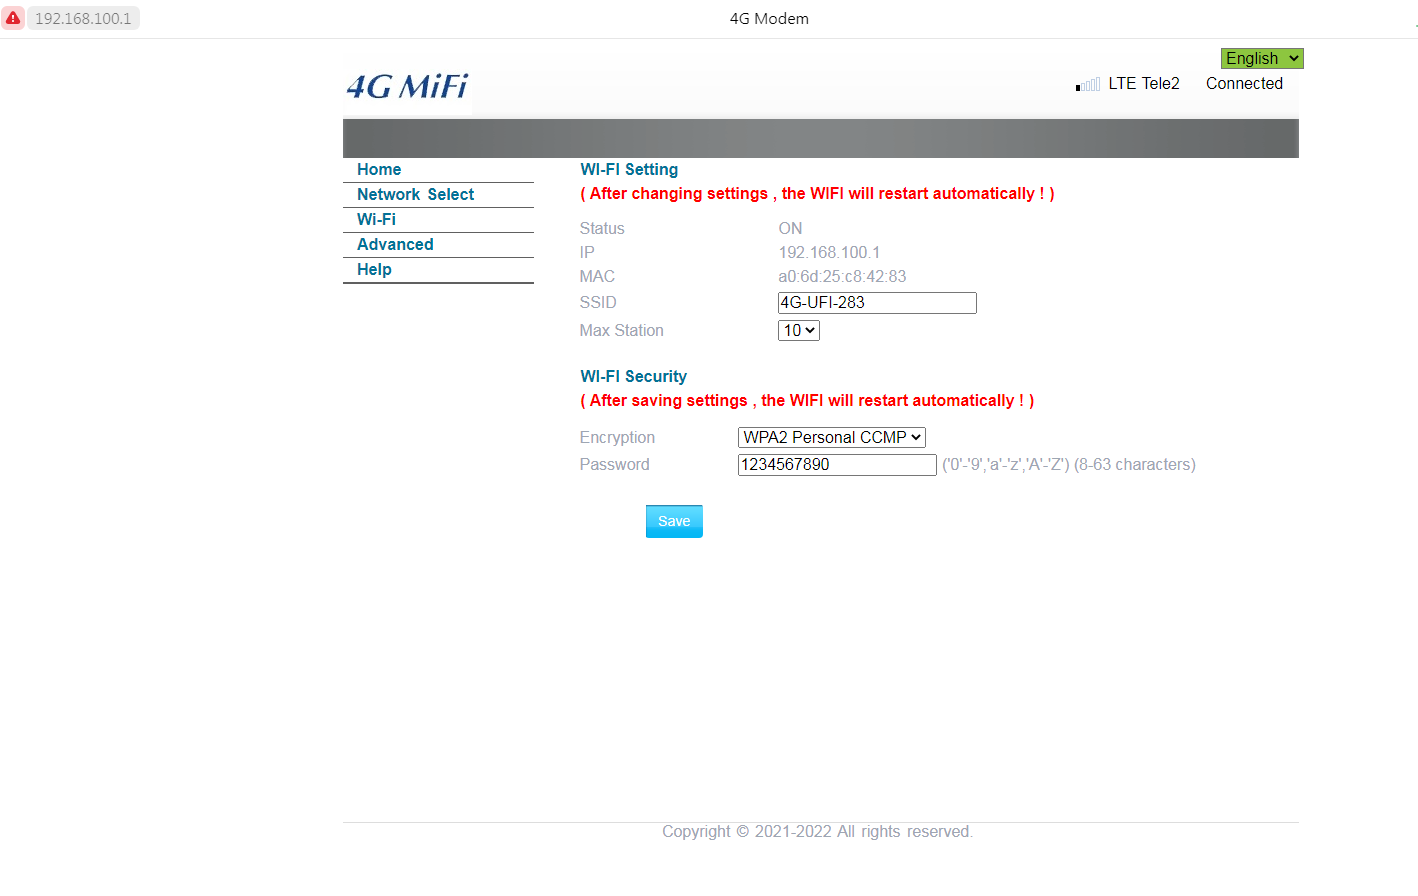This screenshot has height=896, width=1418.
Task: Click the IP address value under Status
Action: (829, 253)
